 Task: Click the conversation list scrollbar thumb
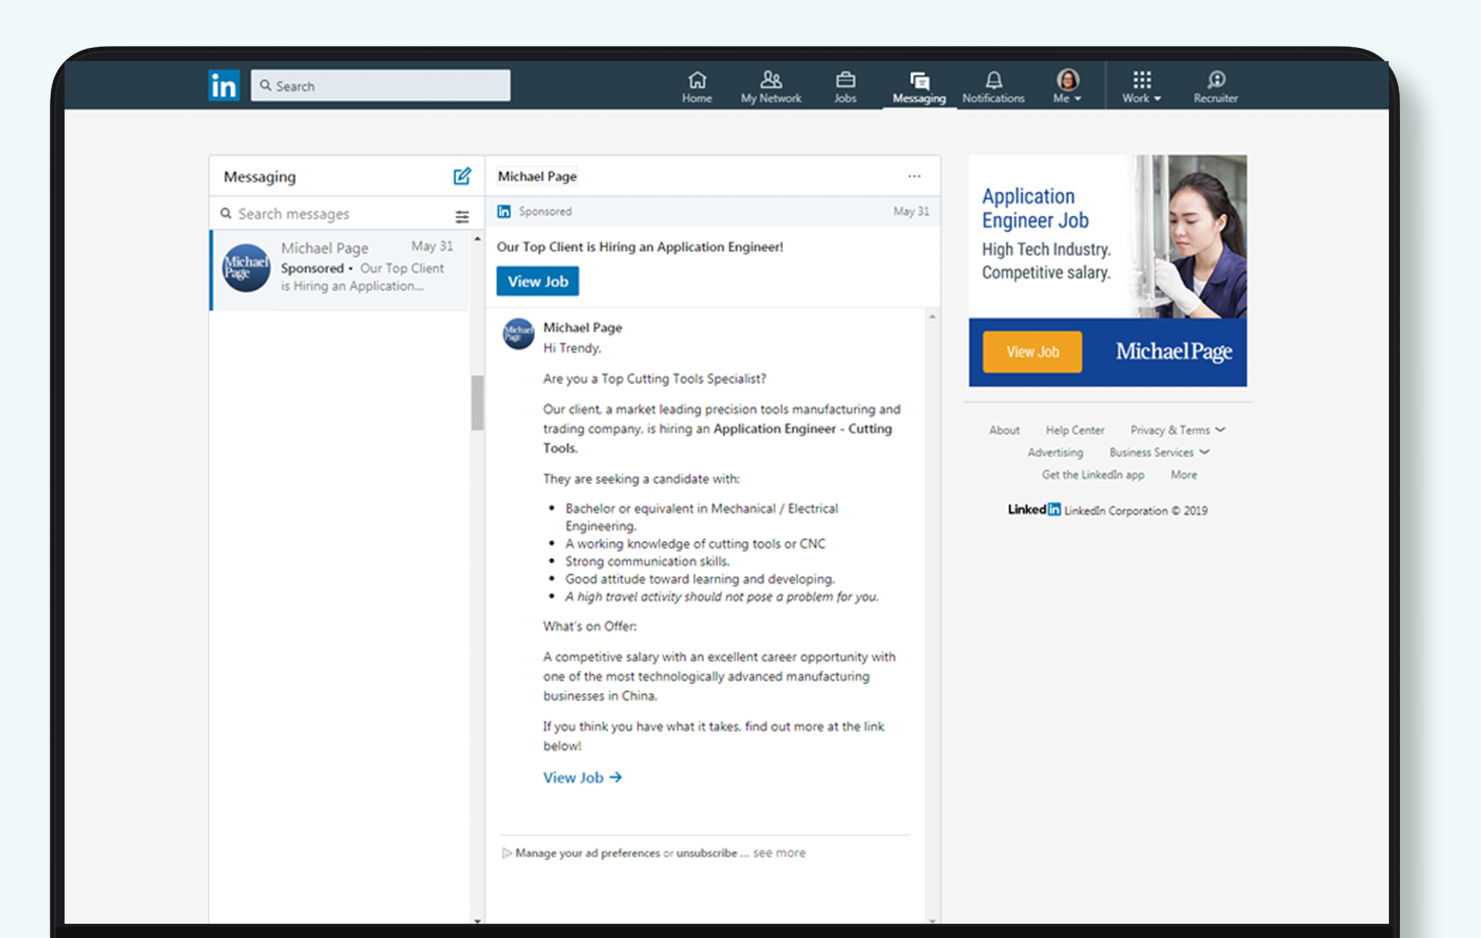pyautogui.click(x=478, y=402)
